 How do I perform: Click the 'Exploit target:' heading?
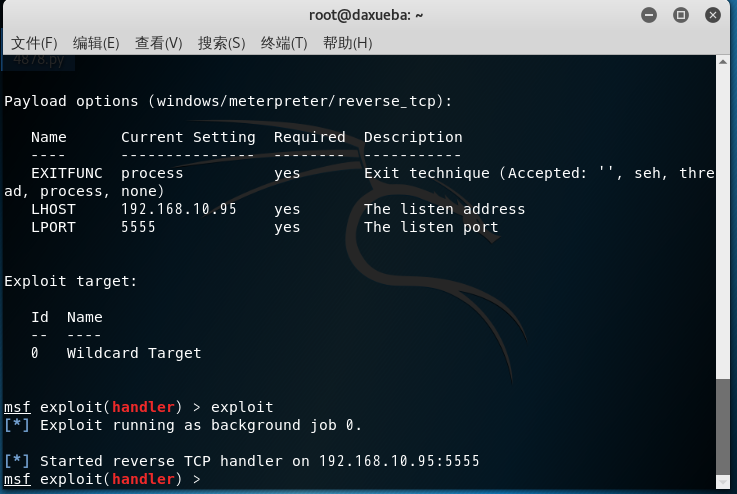pyautogui.click(x=71, y=281)
